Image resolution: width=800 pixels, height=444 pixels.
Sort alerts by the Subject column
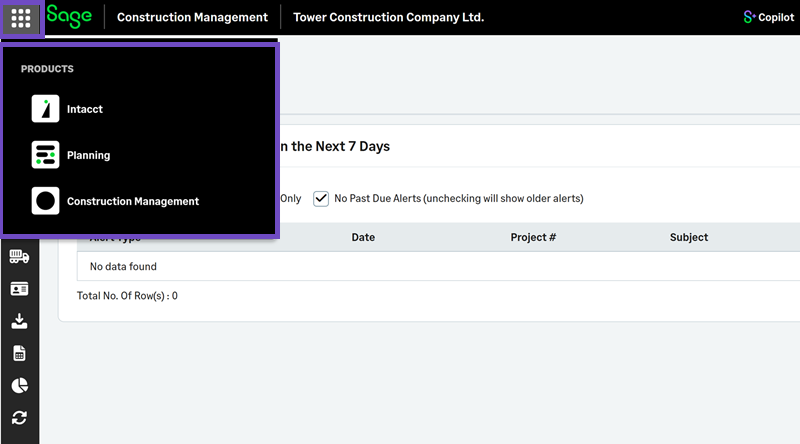pyautogui.click(x=689, y=237)
